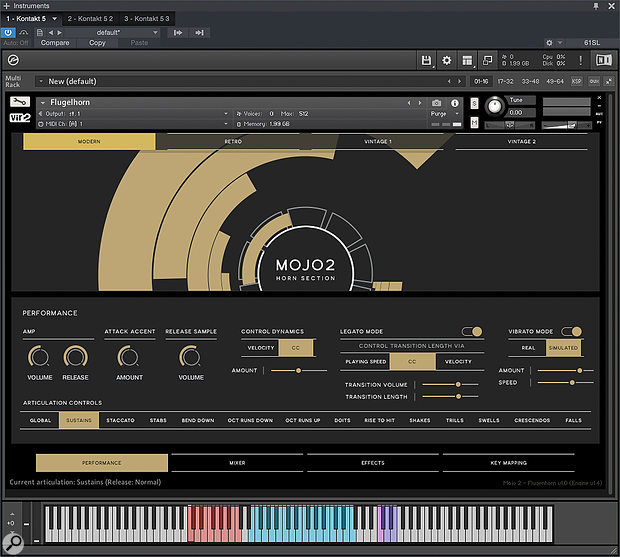
Task: Go to previous plugin preset arrow
Action: tap(51, 32)
